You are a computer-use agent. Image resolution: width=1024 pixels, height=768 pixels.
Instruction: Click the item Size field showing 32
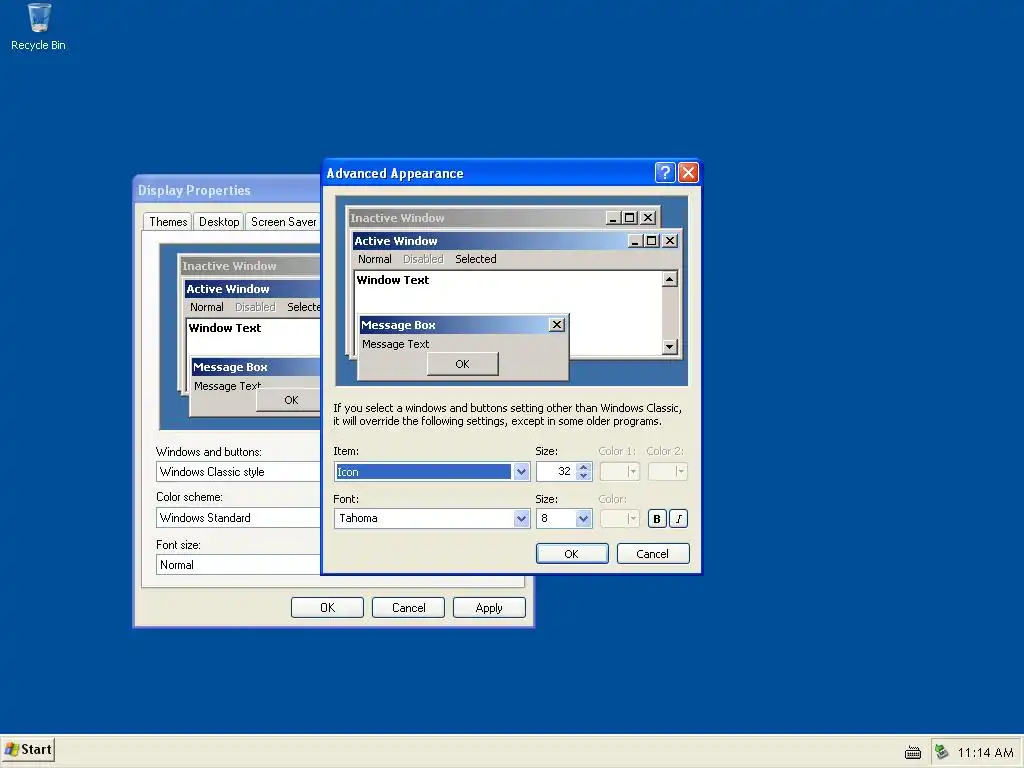pyautogui.click(x=556, y=472)
